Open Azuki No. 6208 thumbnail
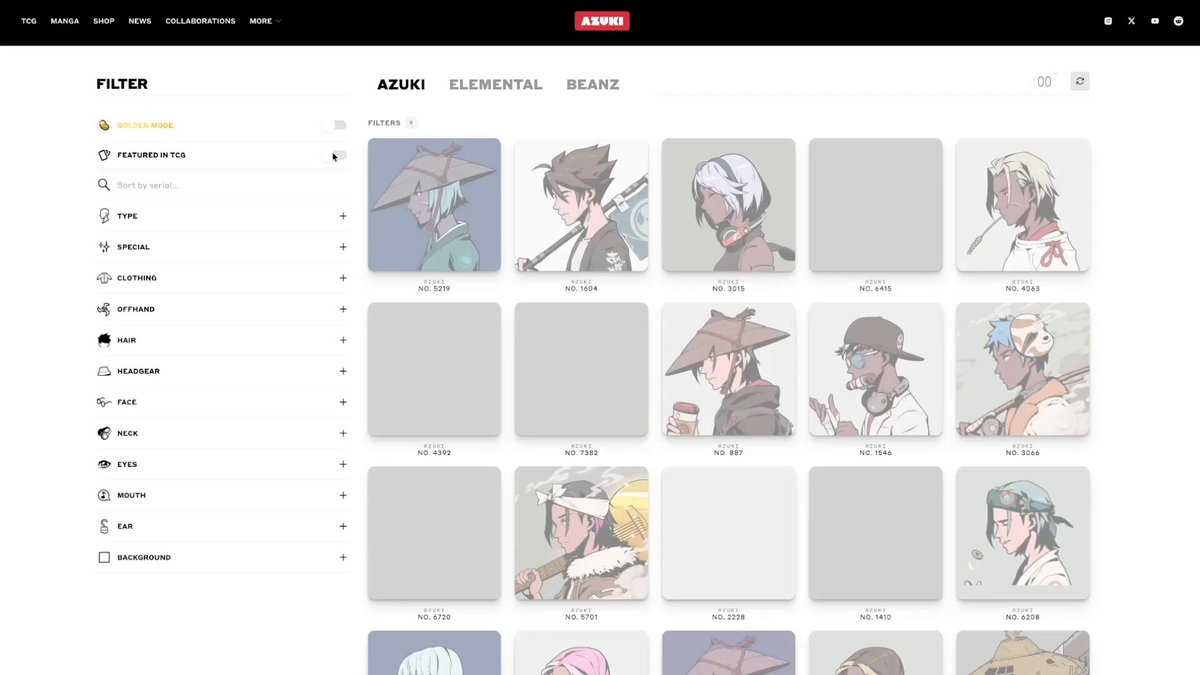This screenshot has width=1200, height=675. click(x=1022, y=533)
